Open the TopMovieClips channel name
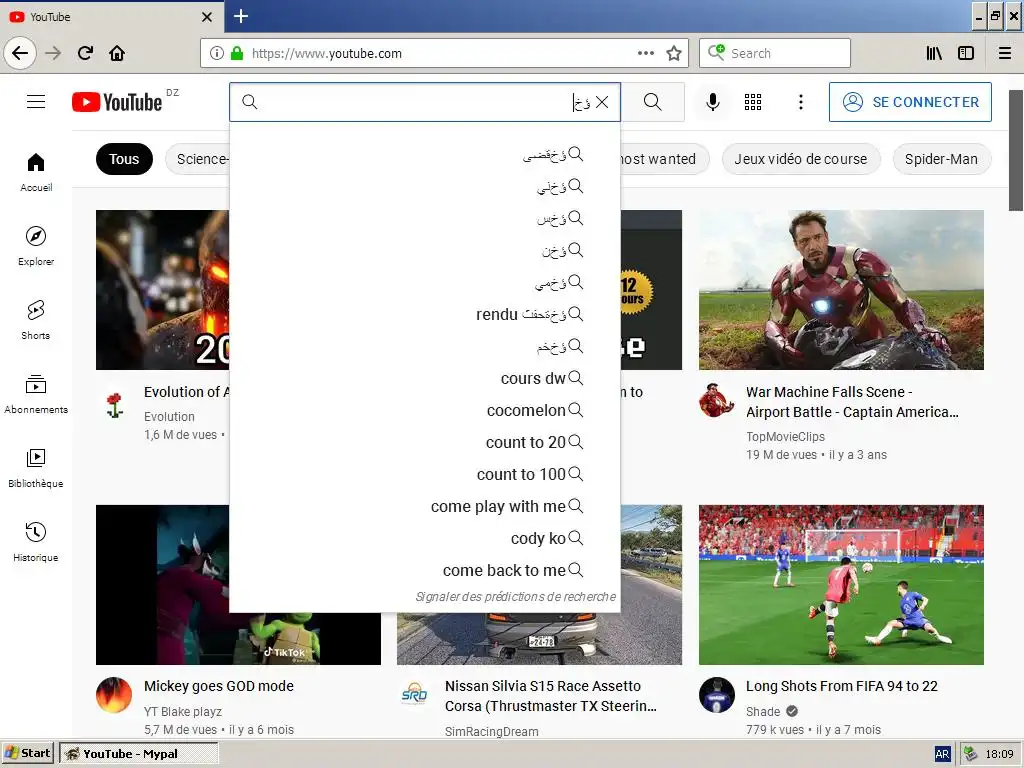Viewport: 1024px width, 768px height. click(x=785, y=436)
